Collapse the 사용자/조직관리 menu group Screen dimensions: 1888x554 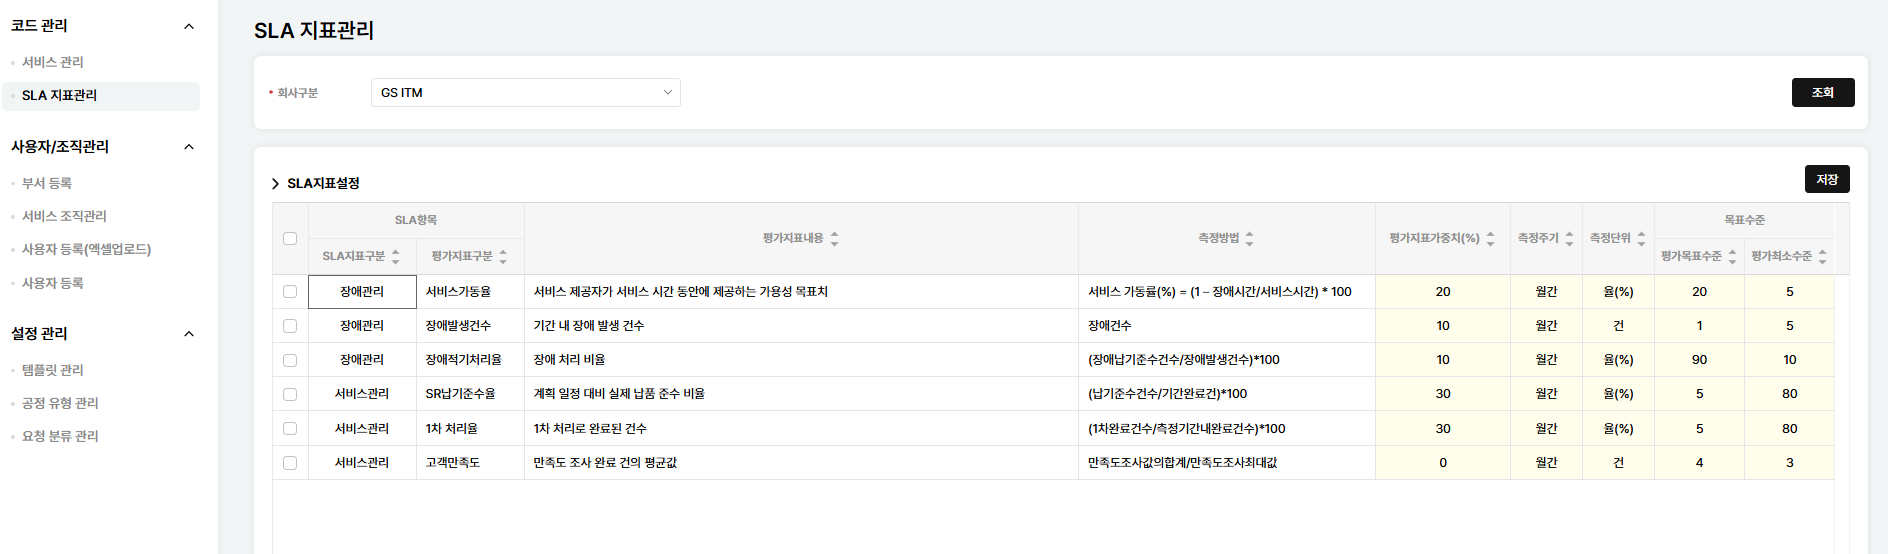coord(189,147)
